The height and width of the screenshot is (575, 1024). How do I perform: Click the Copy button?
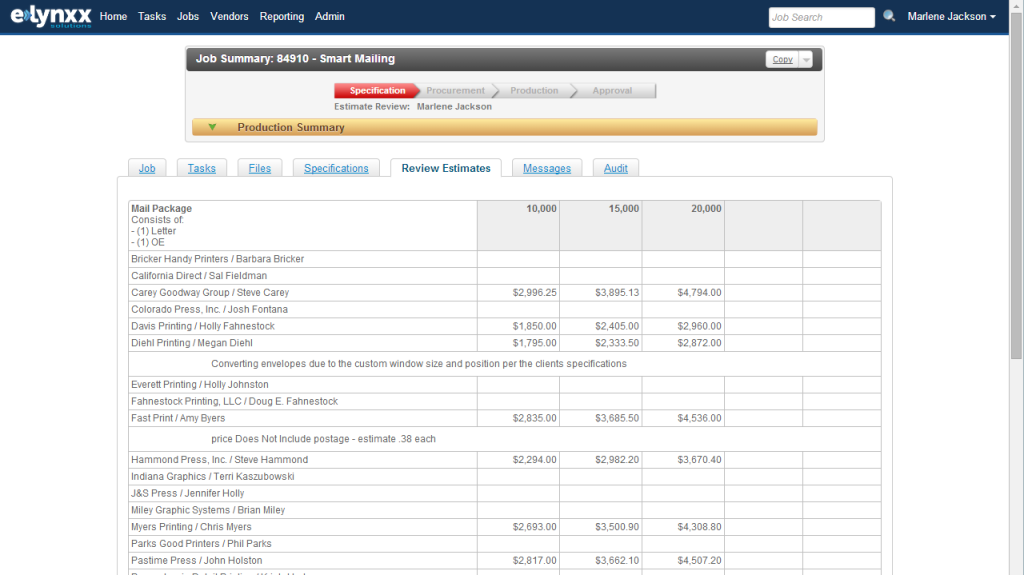(x=782, y=60)
